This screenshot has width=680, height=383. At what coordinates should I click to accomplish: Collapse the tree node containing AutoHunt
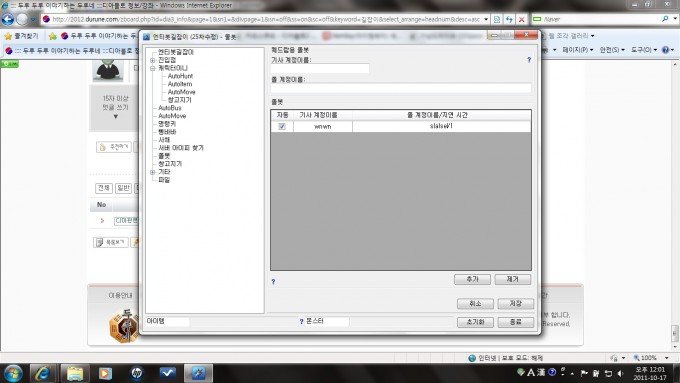(x=153, y=68)
